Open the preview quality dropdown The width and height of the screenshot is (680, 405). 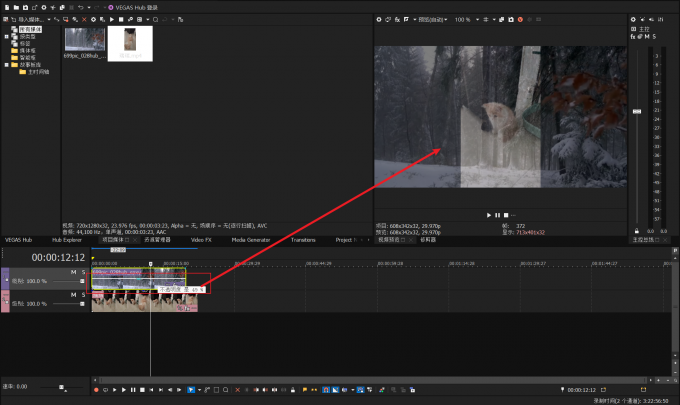(x=434, y=19)
